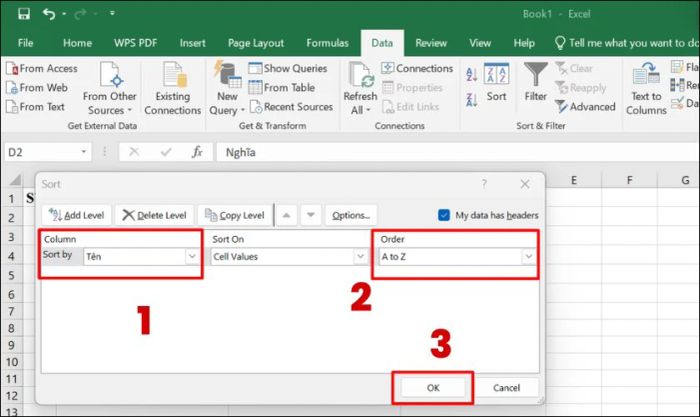Click the Select All corner triangle

click(x=15, y=180)
